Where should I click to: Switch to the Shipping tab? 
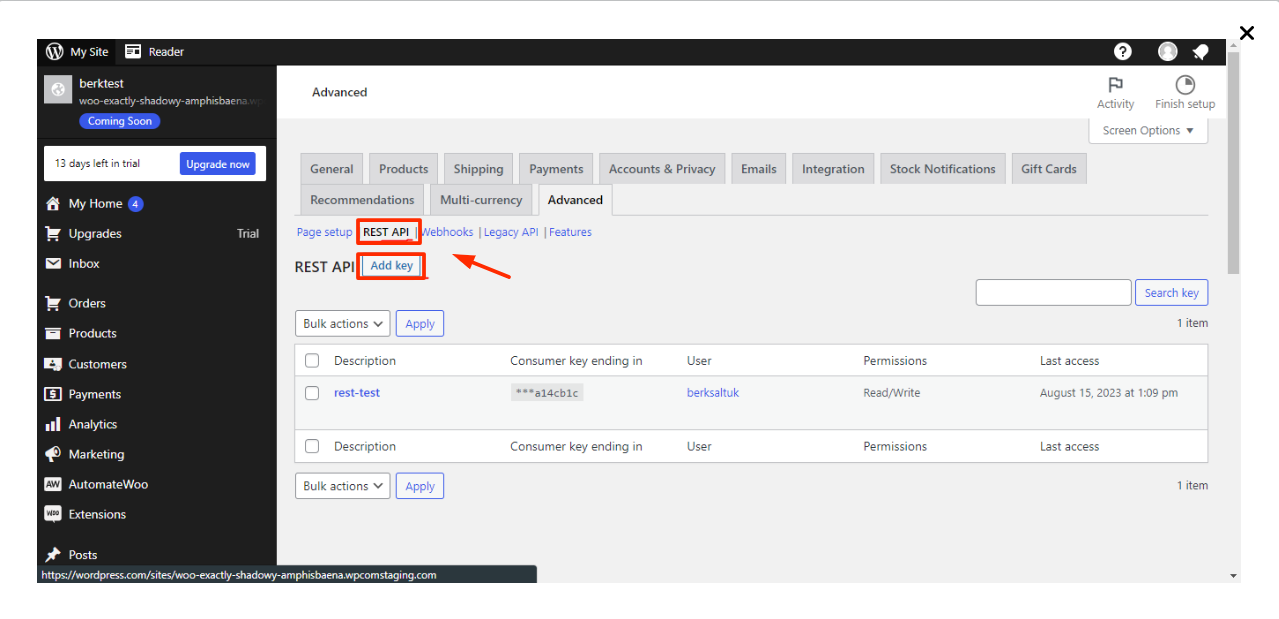pyautogui.click(x=478, y=169)
